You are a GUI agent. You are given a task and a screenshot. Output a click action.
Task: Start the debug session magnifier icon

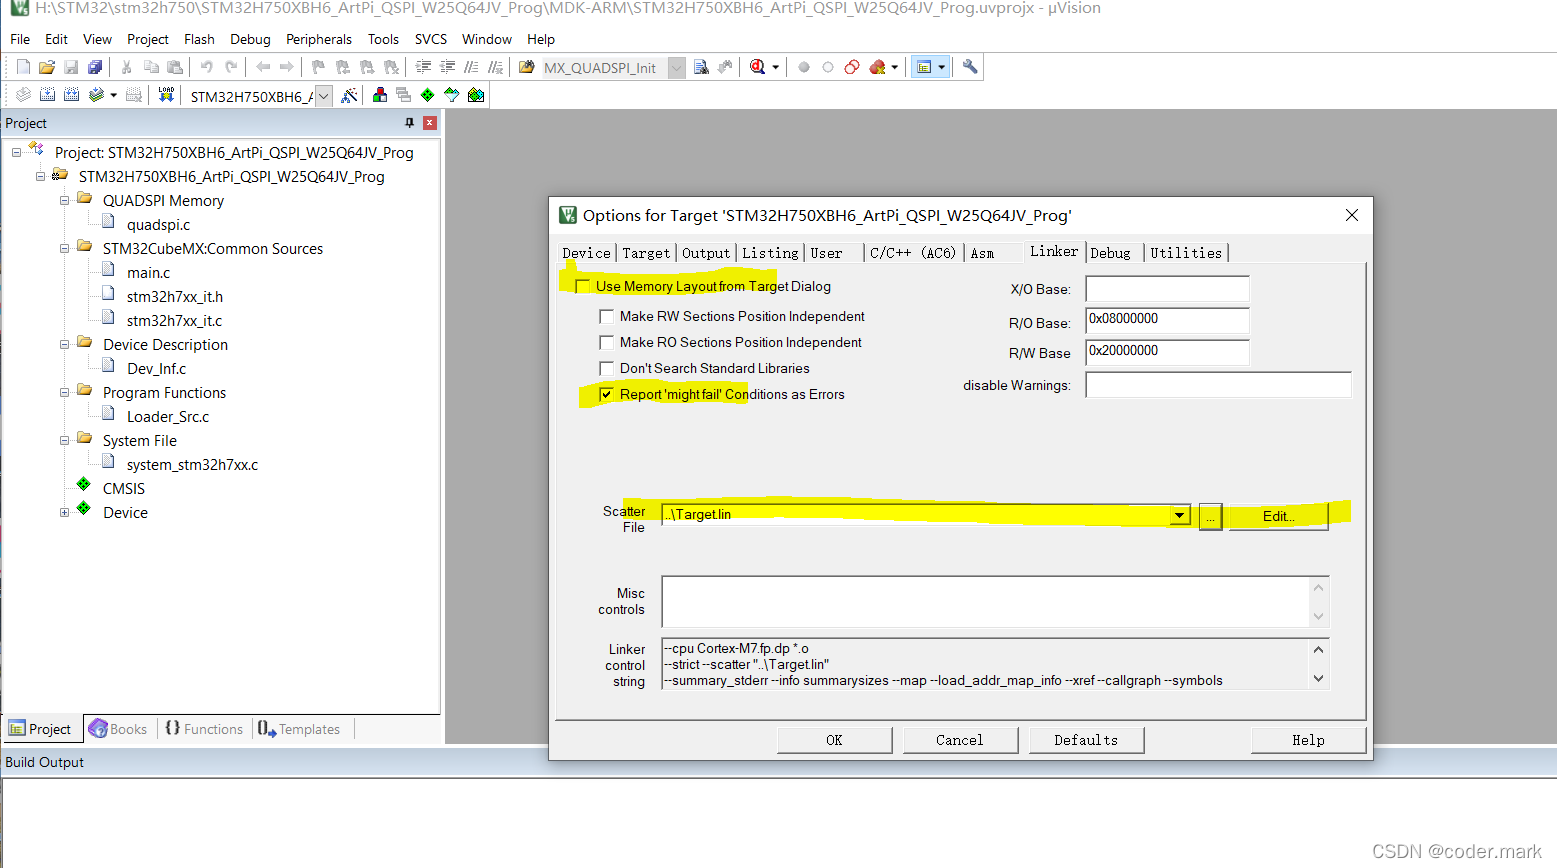coord(757,67)
